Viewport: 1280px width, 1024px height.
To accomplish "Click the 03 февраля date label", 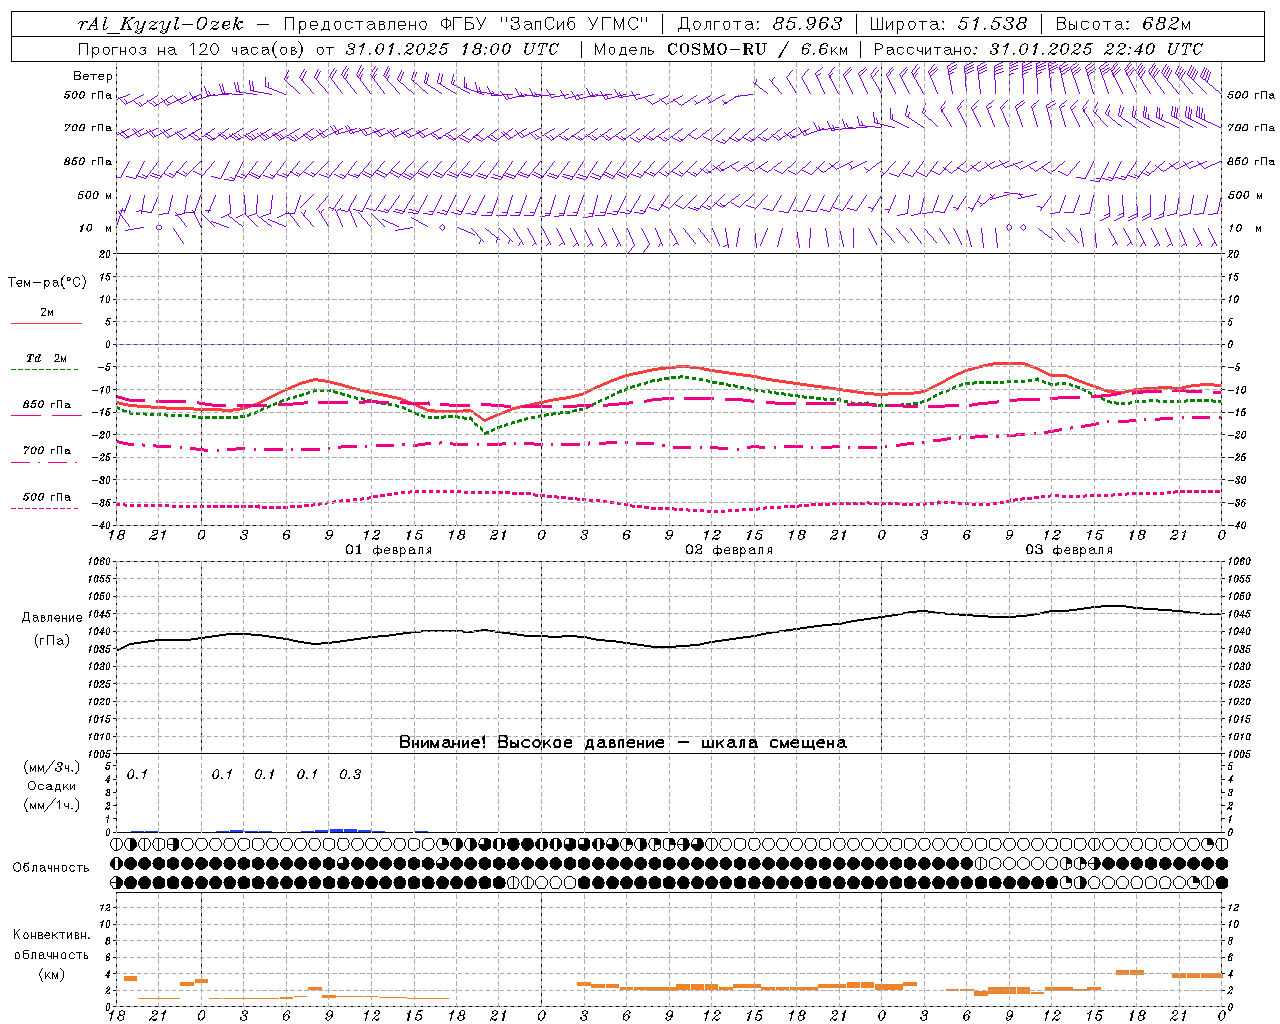I will (1069, 550).
